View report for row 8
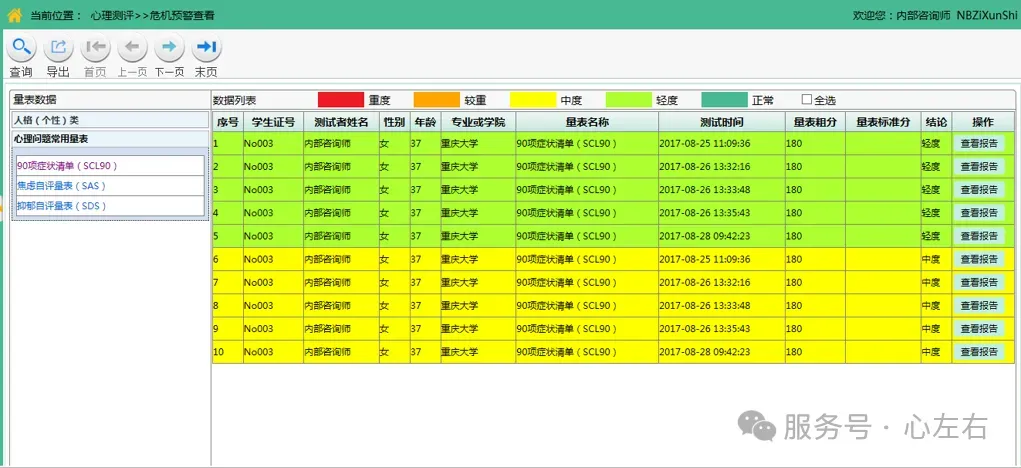This screenshot has width=1021, height=468. [979, 305]
